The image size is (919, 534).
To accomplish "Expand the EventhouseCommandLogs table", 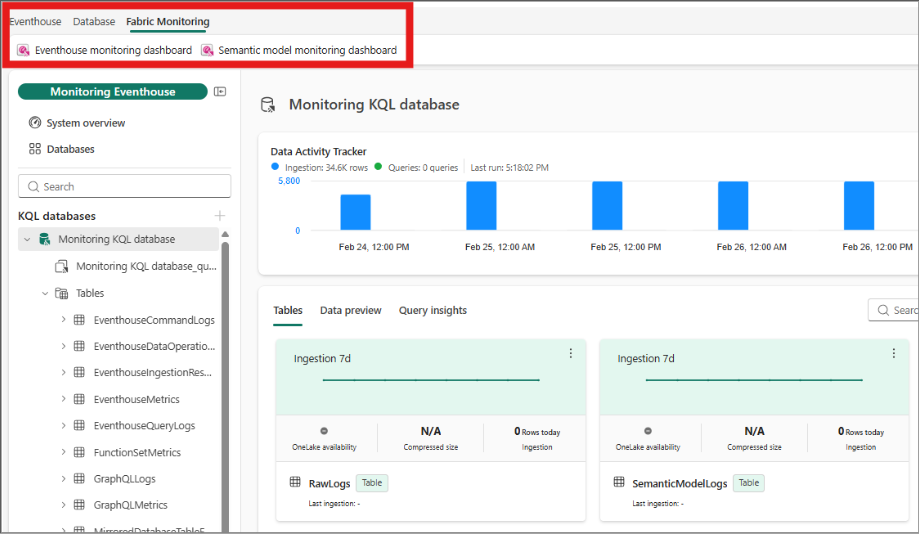I will [63, 319].
